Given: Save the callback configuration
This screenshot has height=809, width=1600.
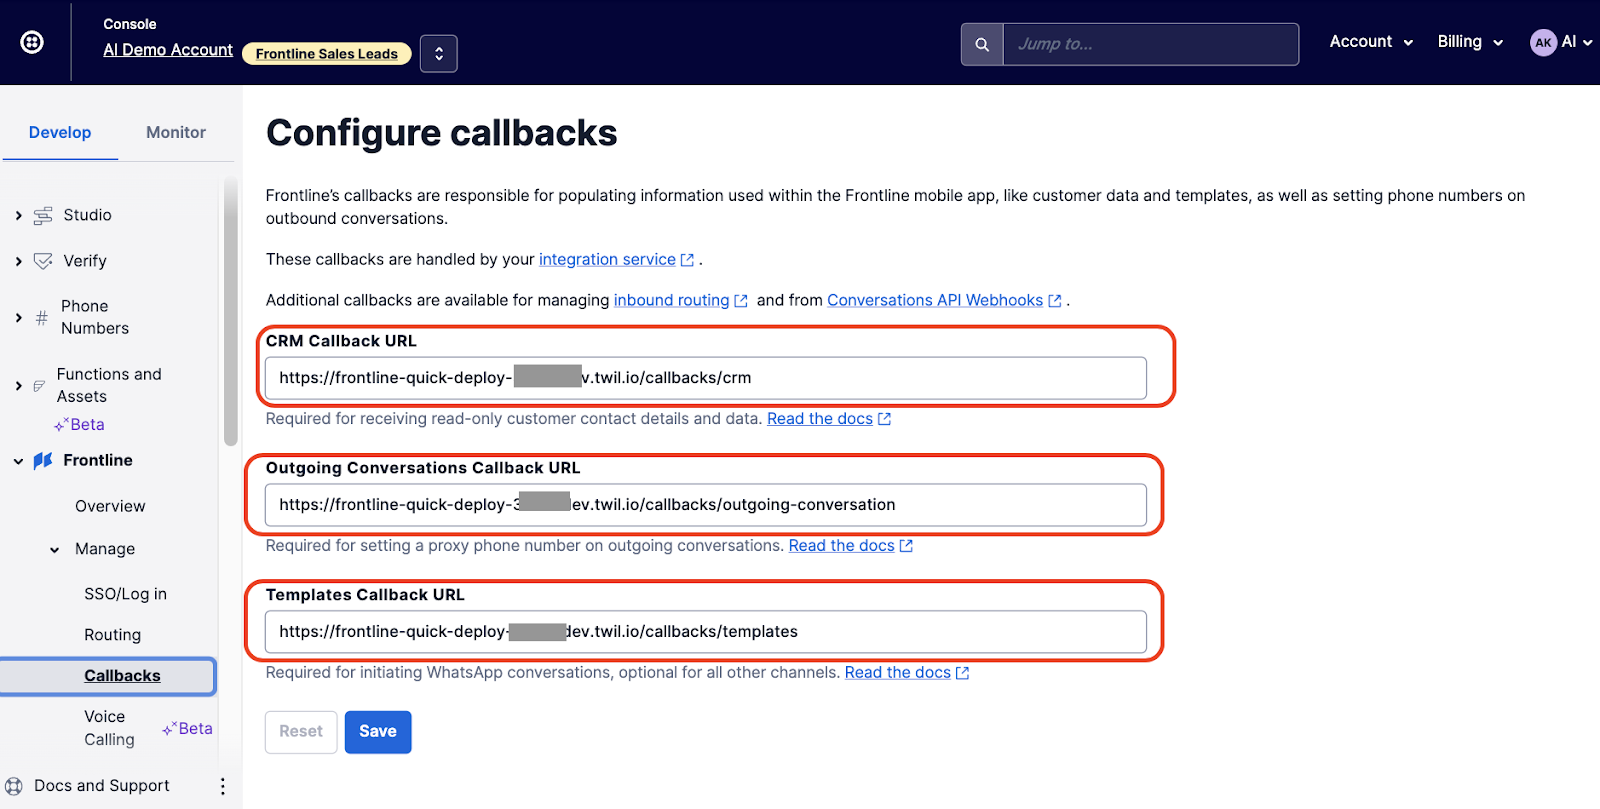Looking at the screenshot, I should click(378, 732).
